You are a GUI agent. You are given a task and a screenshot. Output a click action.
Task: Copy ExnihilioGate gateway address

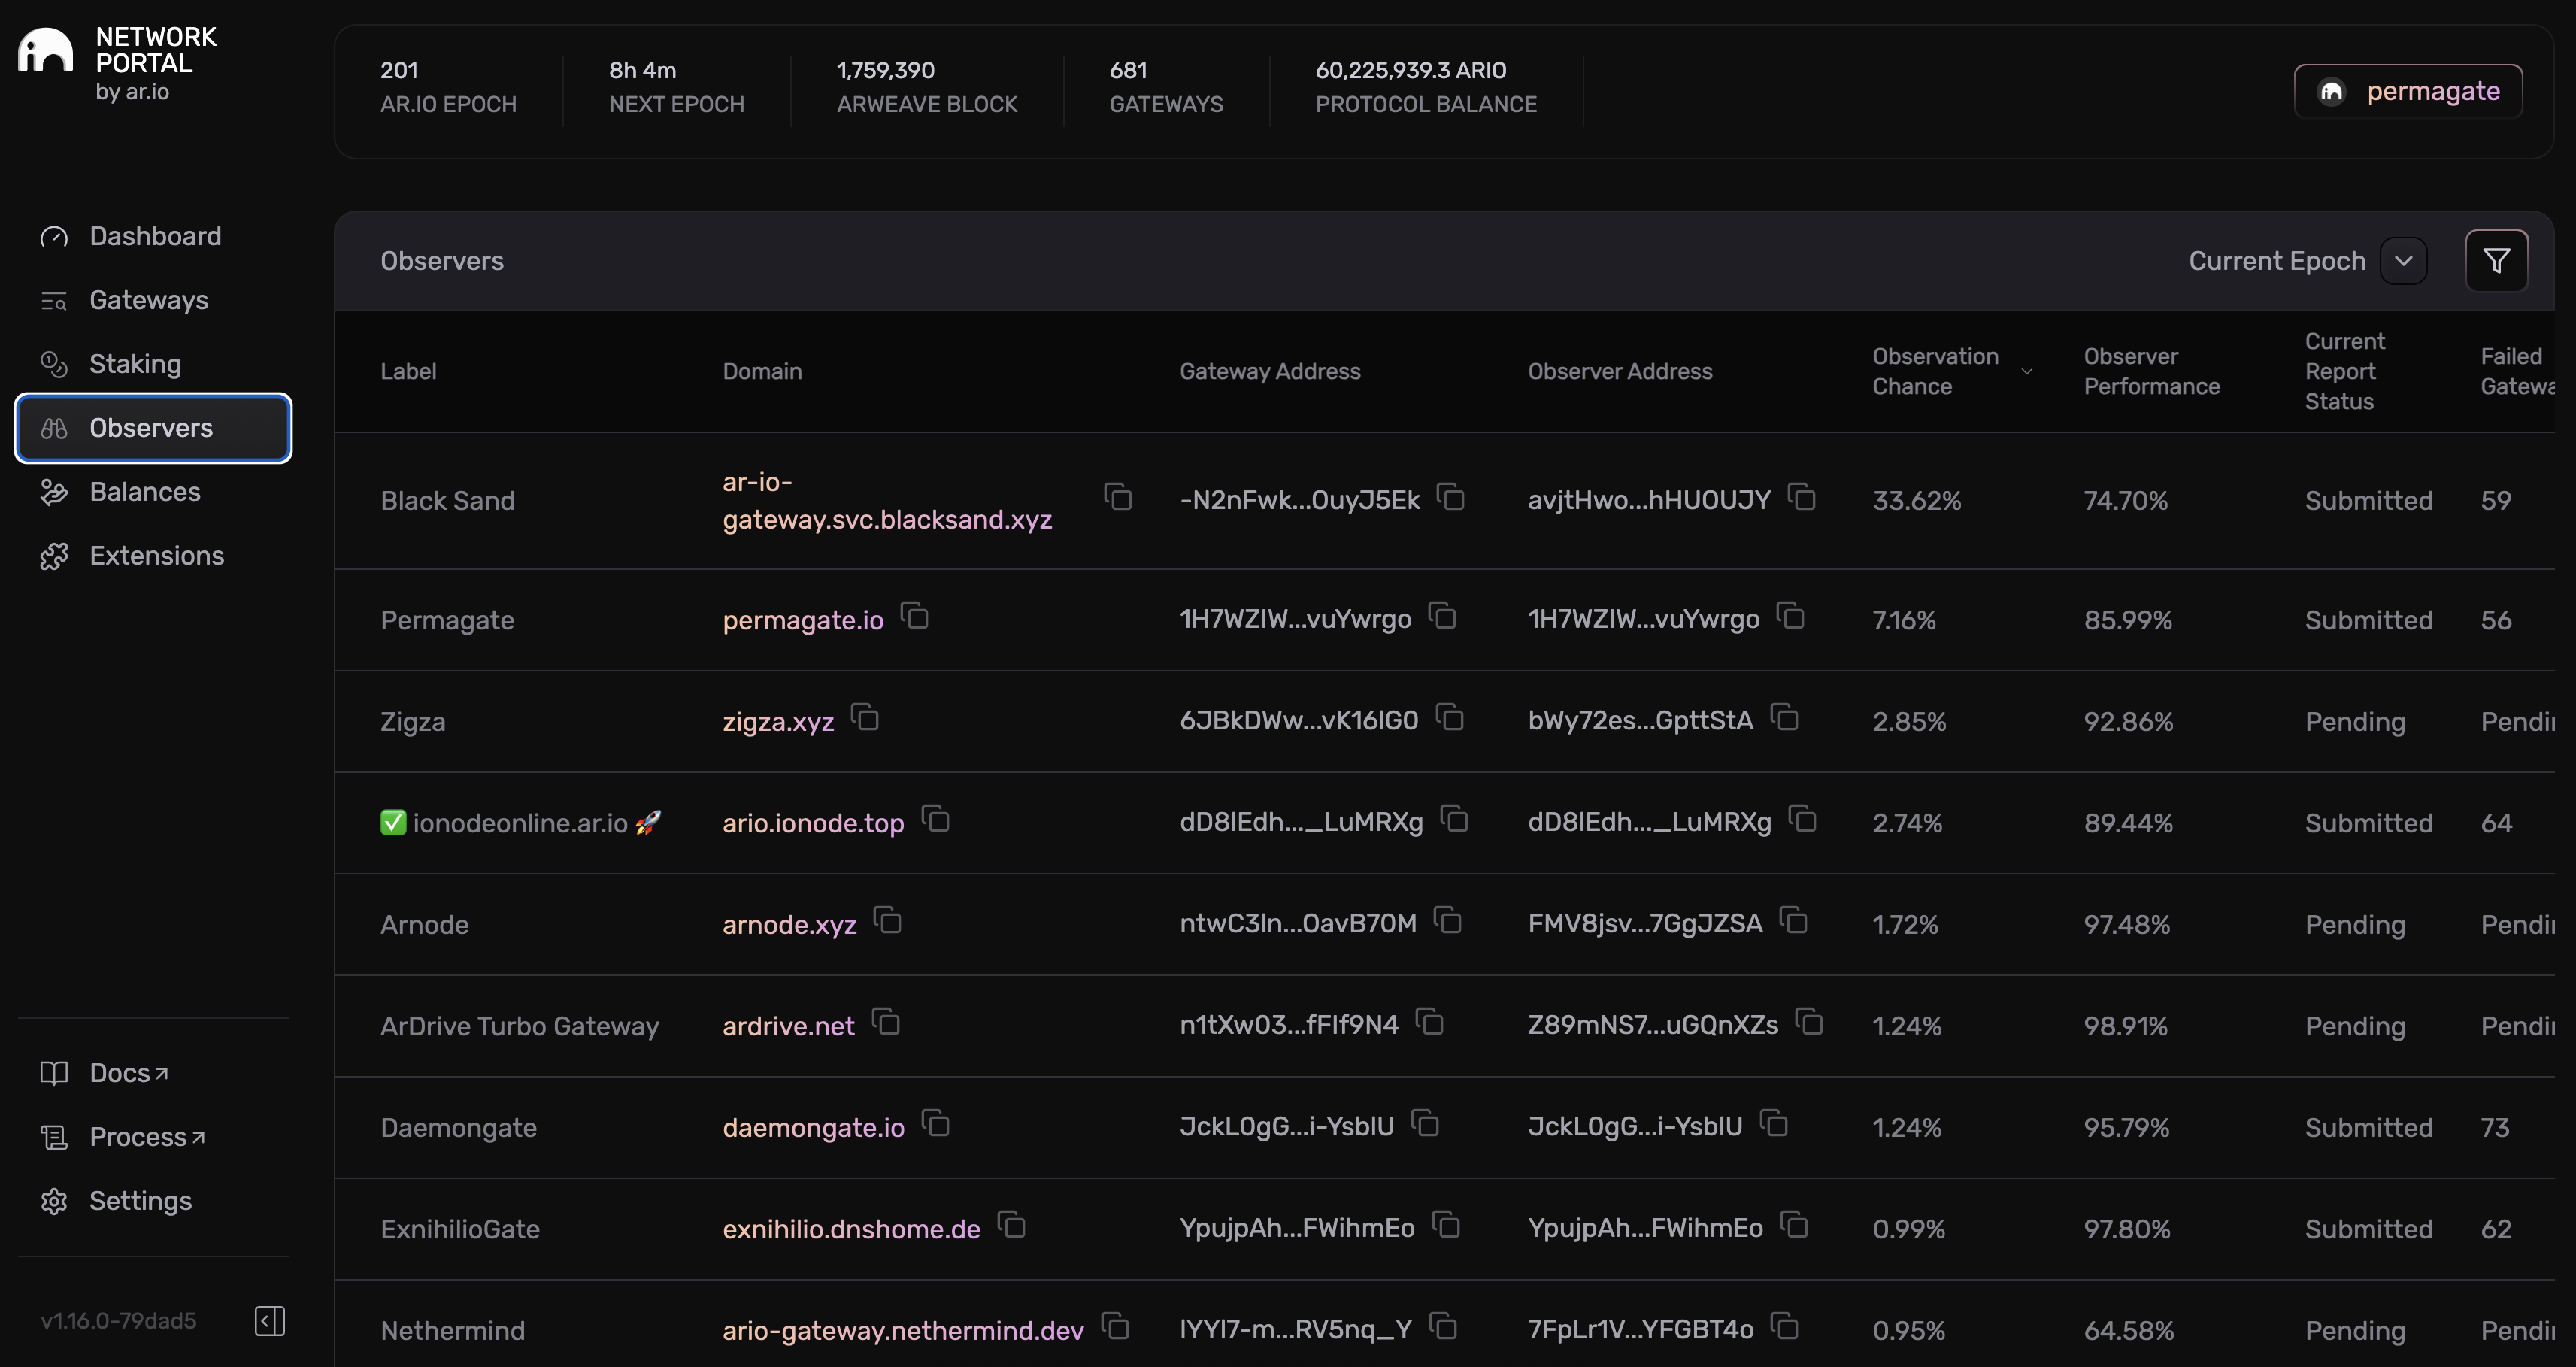(1447, 1226)
